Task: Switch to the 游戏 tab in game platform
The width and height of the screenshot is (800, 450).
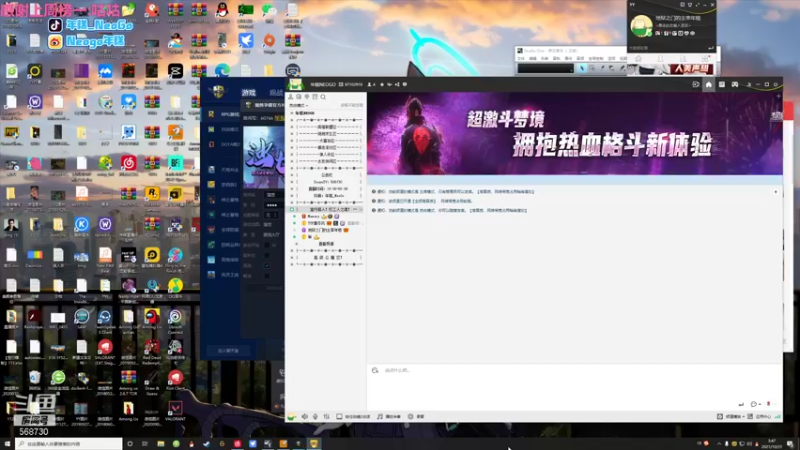Action: tap(248, 92)
